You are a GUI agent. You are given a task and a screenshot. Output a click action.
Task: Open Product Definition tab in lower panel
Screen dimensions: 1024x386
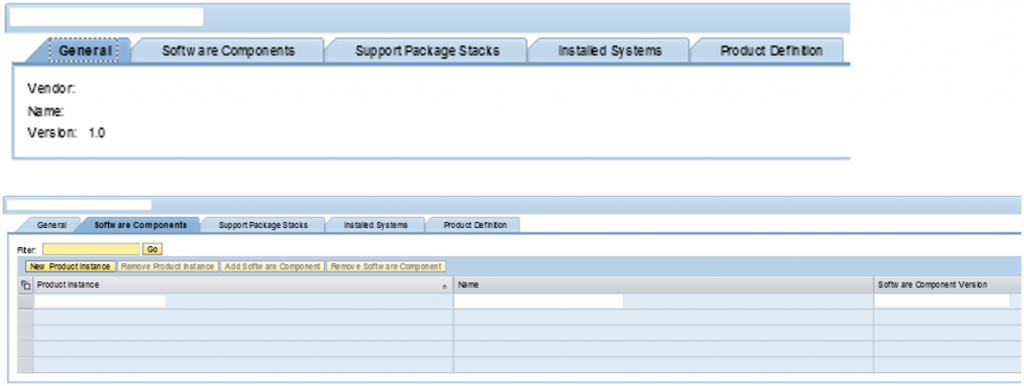coord(475,225)
